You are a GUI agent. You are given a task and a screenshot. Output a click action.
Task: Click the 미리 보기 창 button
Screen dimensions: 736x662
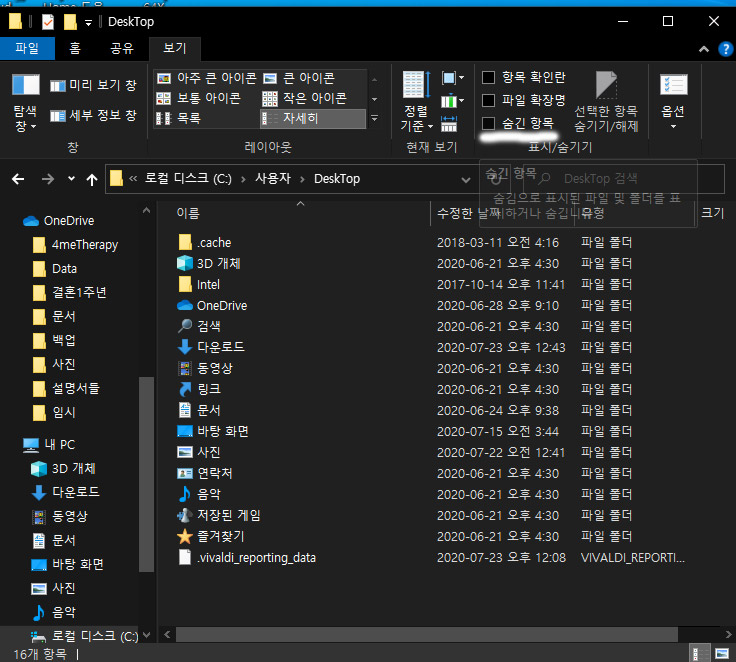[94, 86]
